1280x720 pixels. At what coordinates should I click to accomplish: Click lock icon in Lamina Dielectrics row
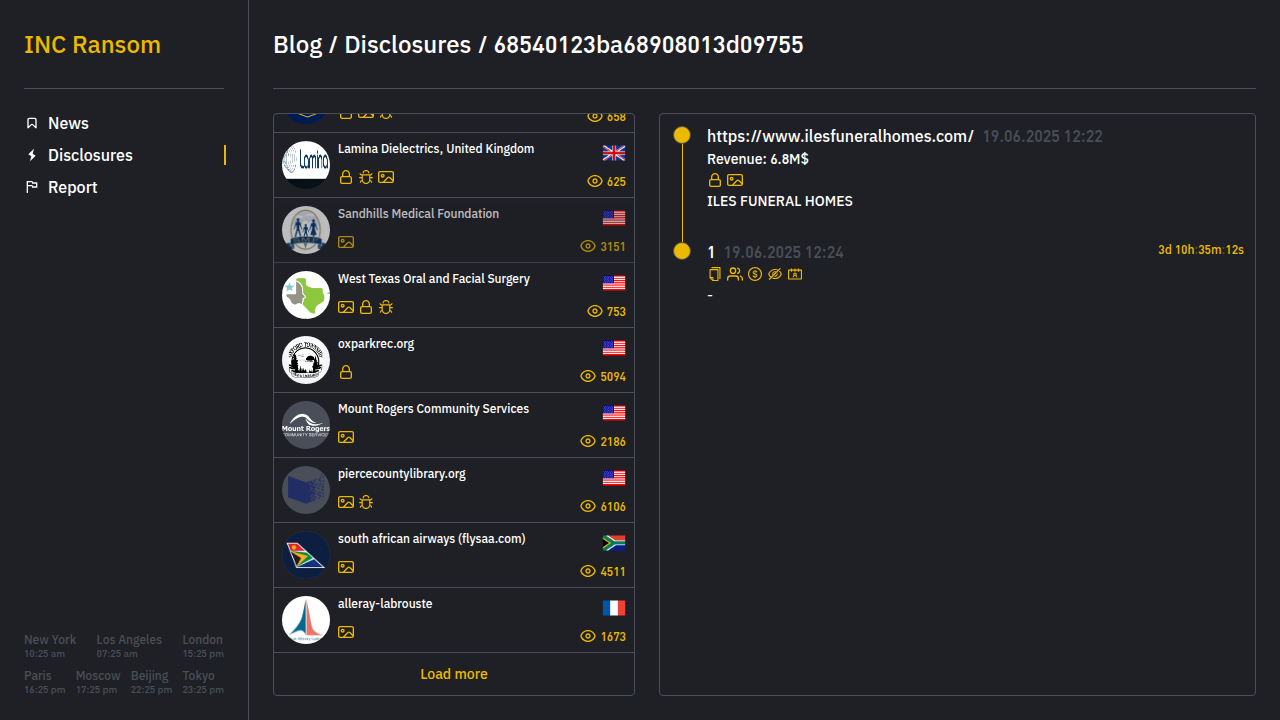(346, 177)
